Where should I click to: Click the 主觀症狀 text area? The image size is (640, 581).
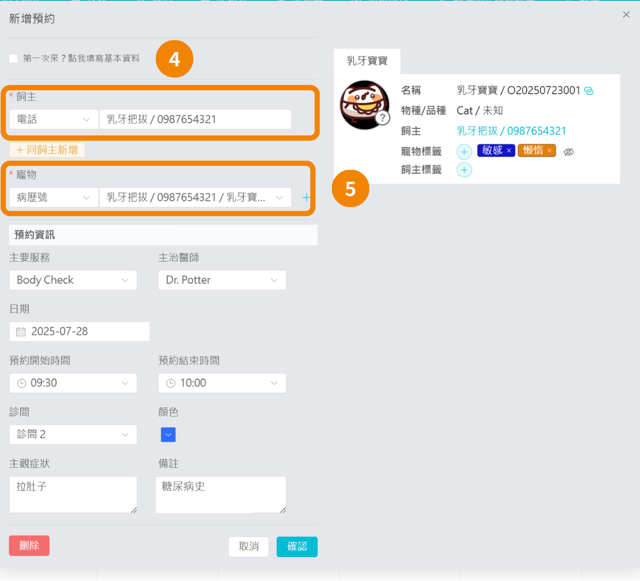point(73,494)
